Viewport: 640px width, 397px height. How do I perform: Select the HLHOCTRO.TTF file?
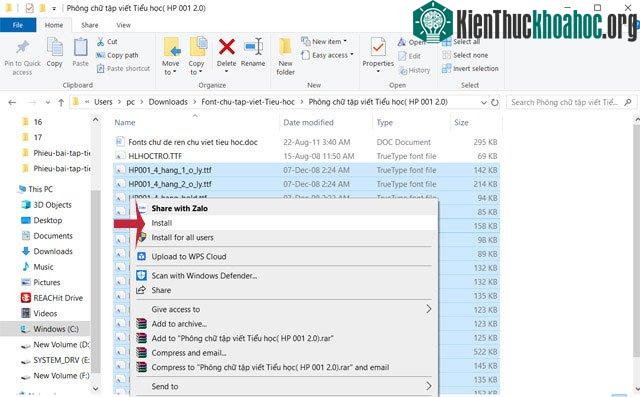155,156
